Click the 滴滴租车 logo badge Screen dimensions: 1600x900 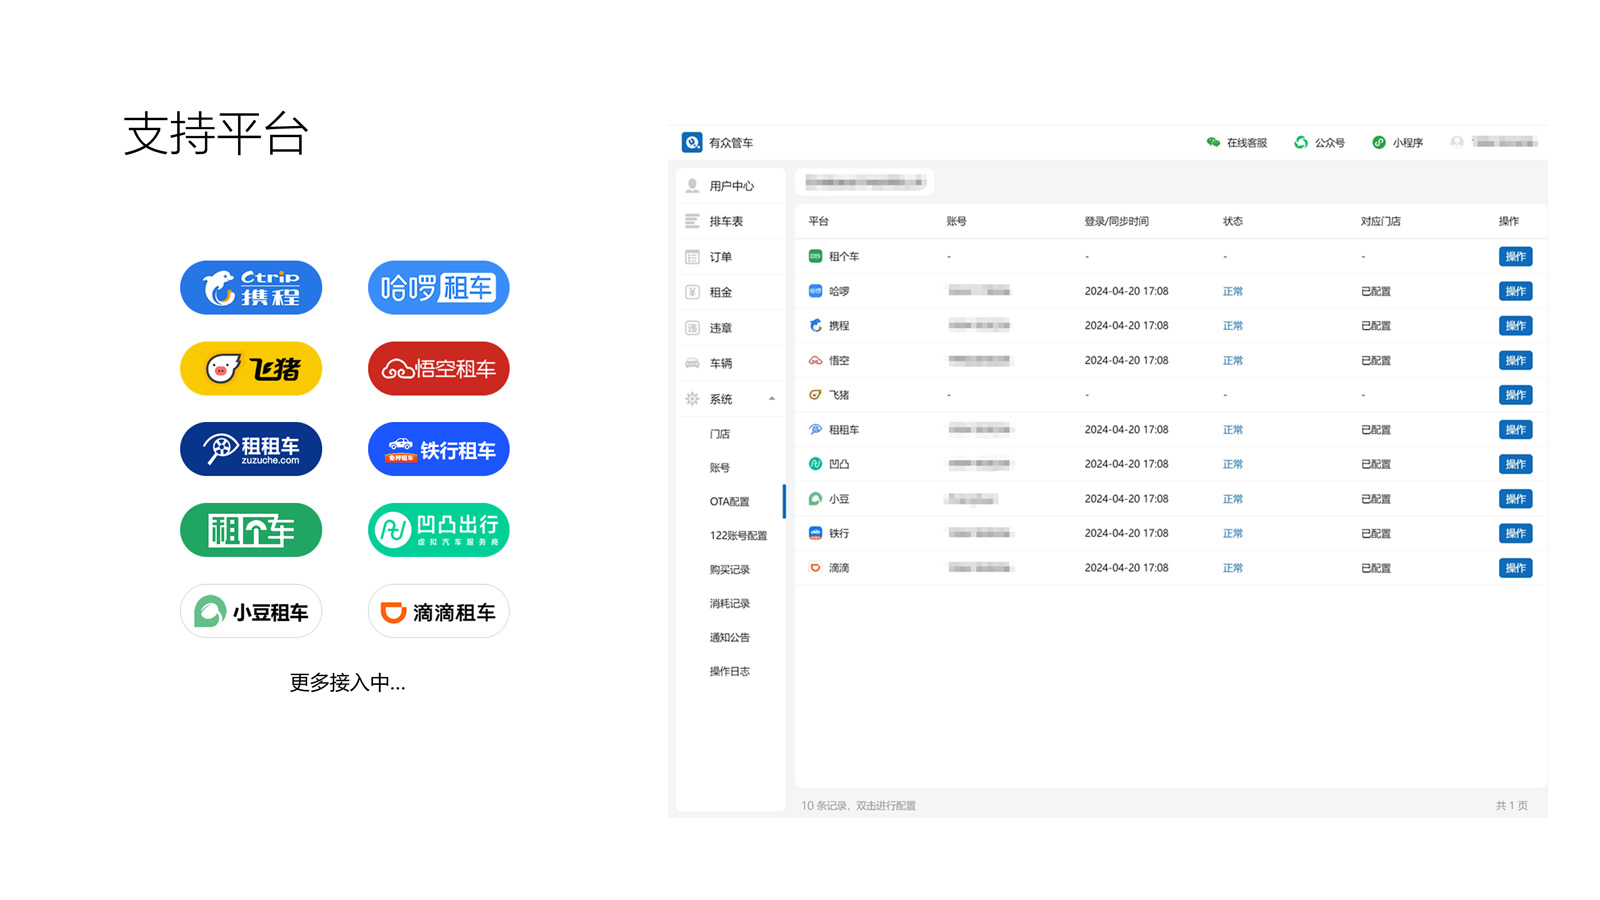(x=438, y=612)
